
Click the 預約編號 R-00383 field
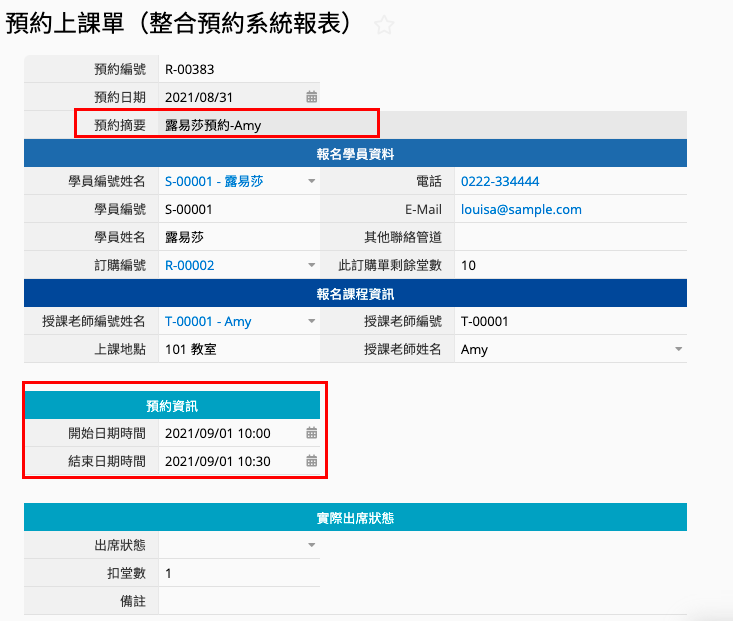point(238,69)
